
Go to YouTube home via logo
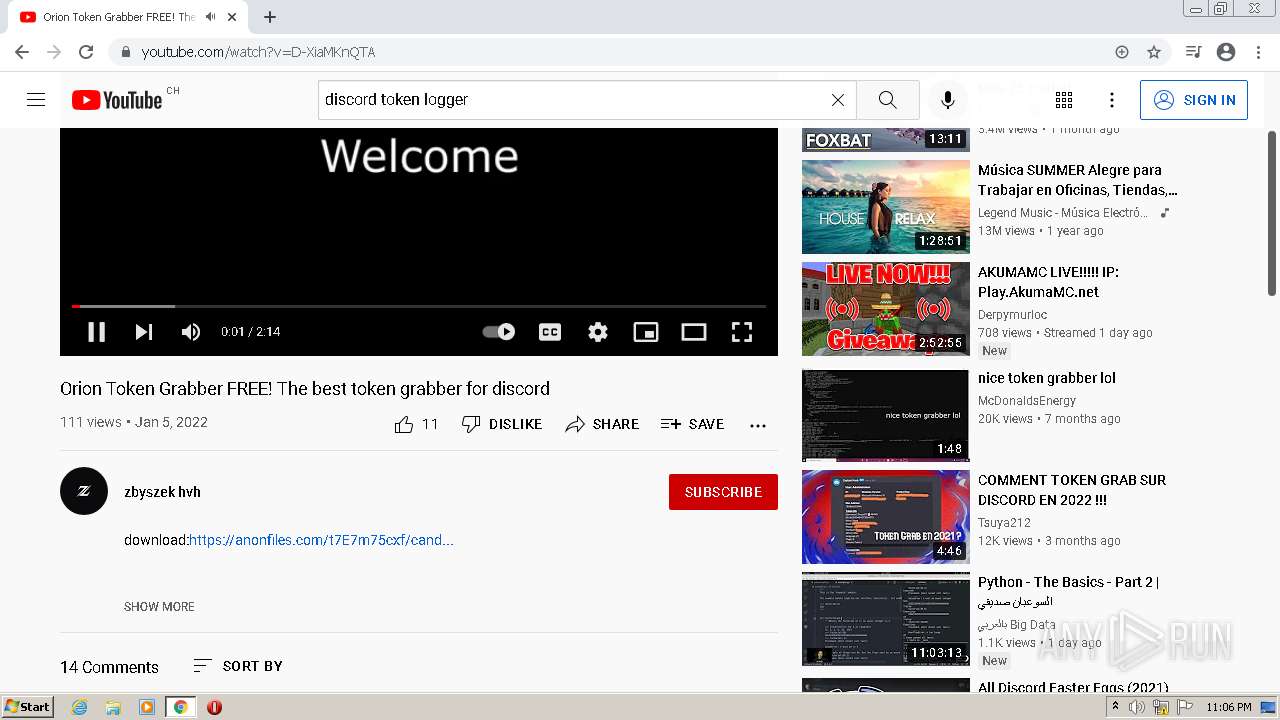(117, 100)
